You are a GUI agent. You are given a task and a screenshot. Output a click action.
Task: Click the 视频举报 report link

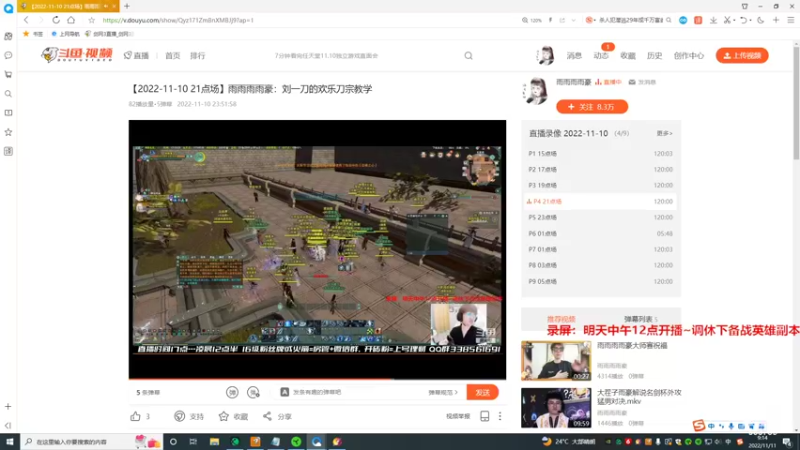coord(458,416)
